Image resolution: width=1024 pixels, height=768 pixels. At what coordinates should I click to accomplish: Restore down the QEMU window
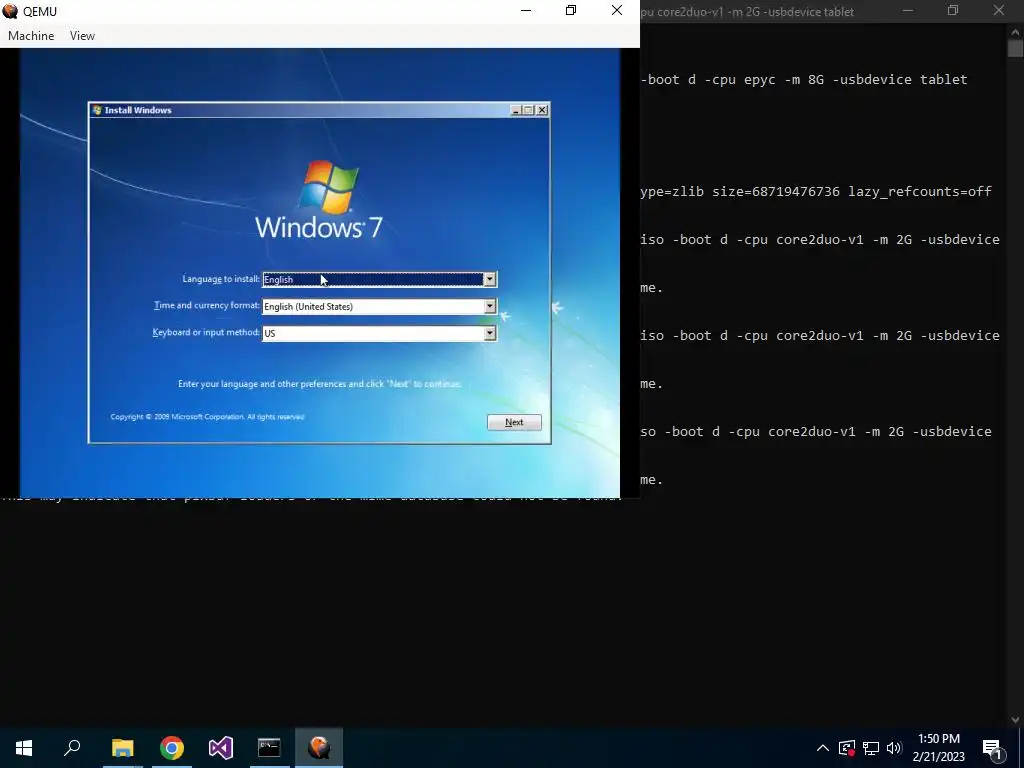(x=571, y=10)
